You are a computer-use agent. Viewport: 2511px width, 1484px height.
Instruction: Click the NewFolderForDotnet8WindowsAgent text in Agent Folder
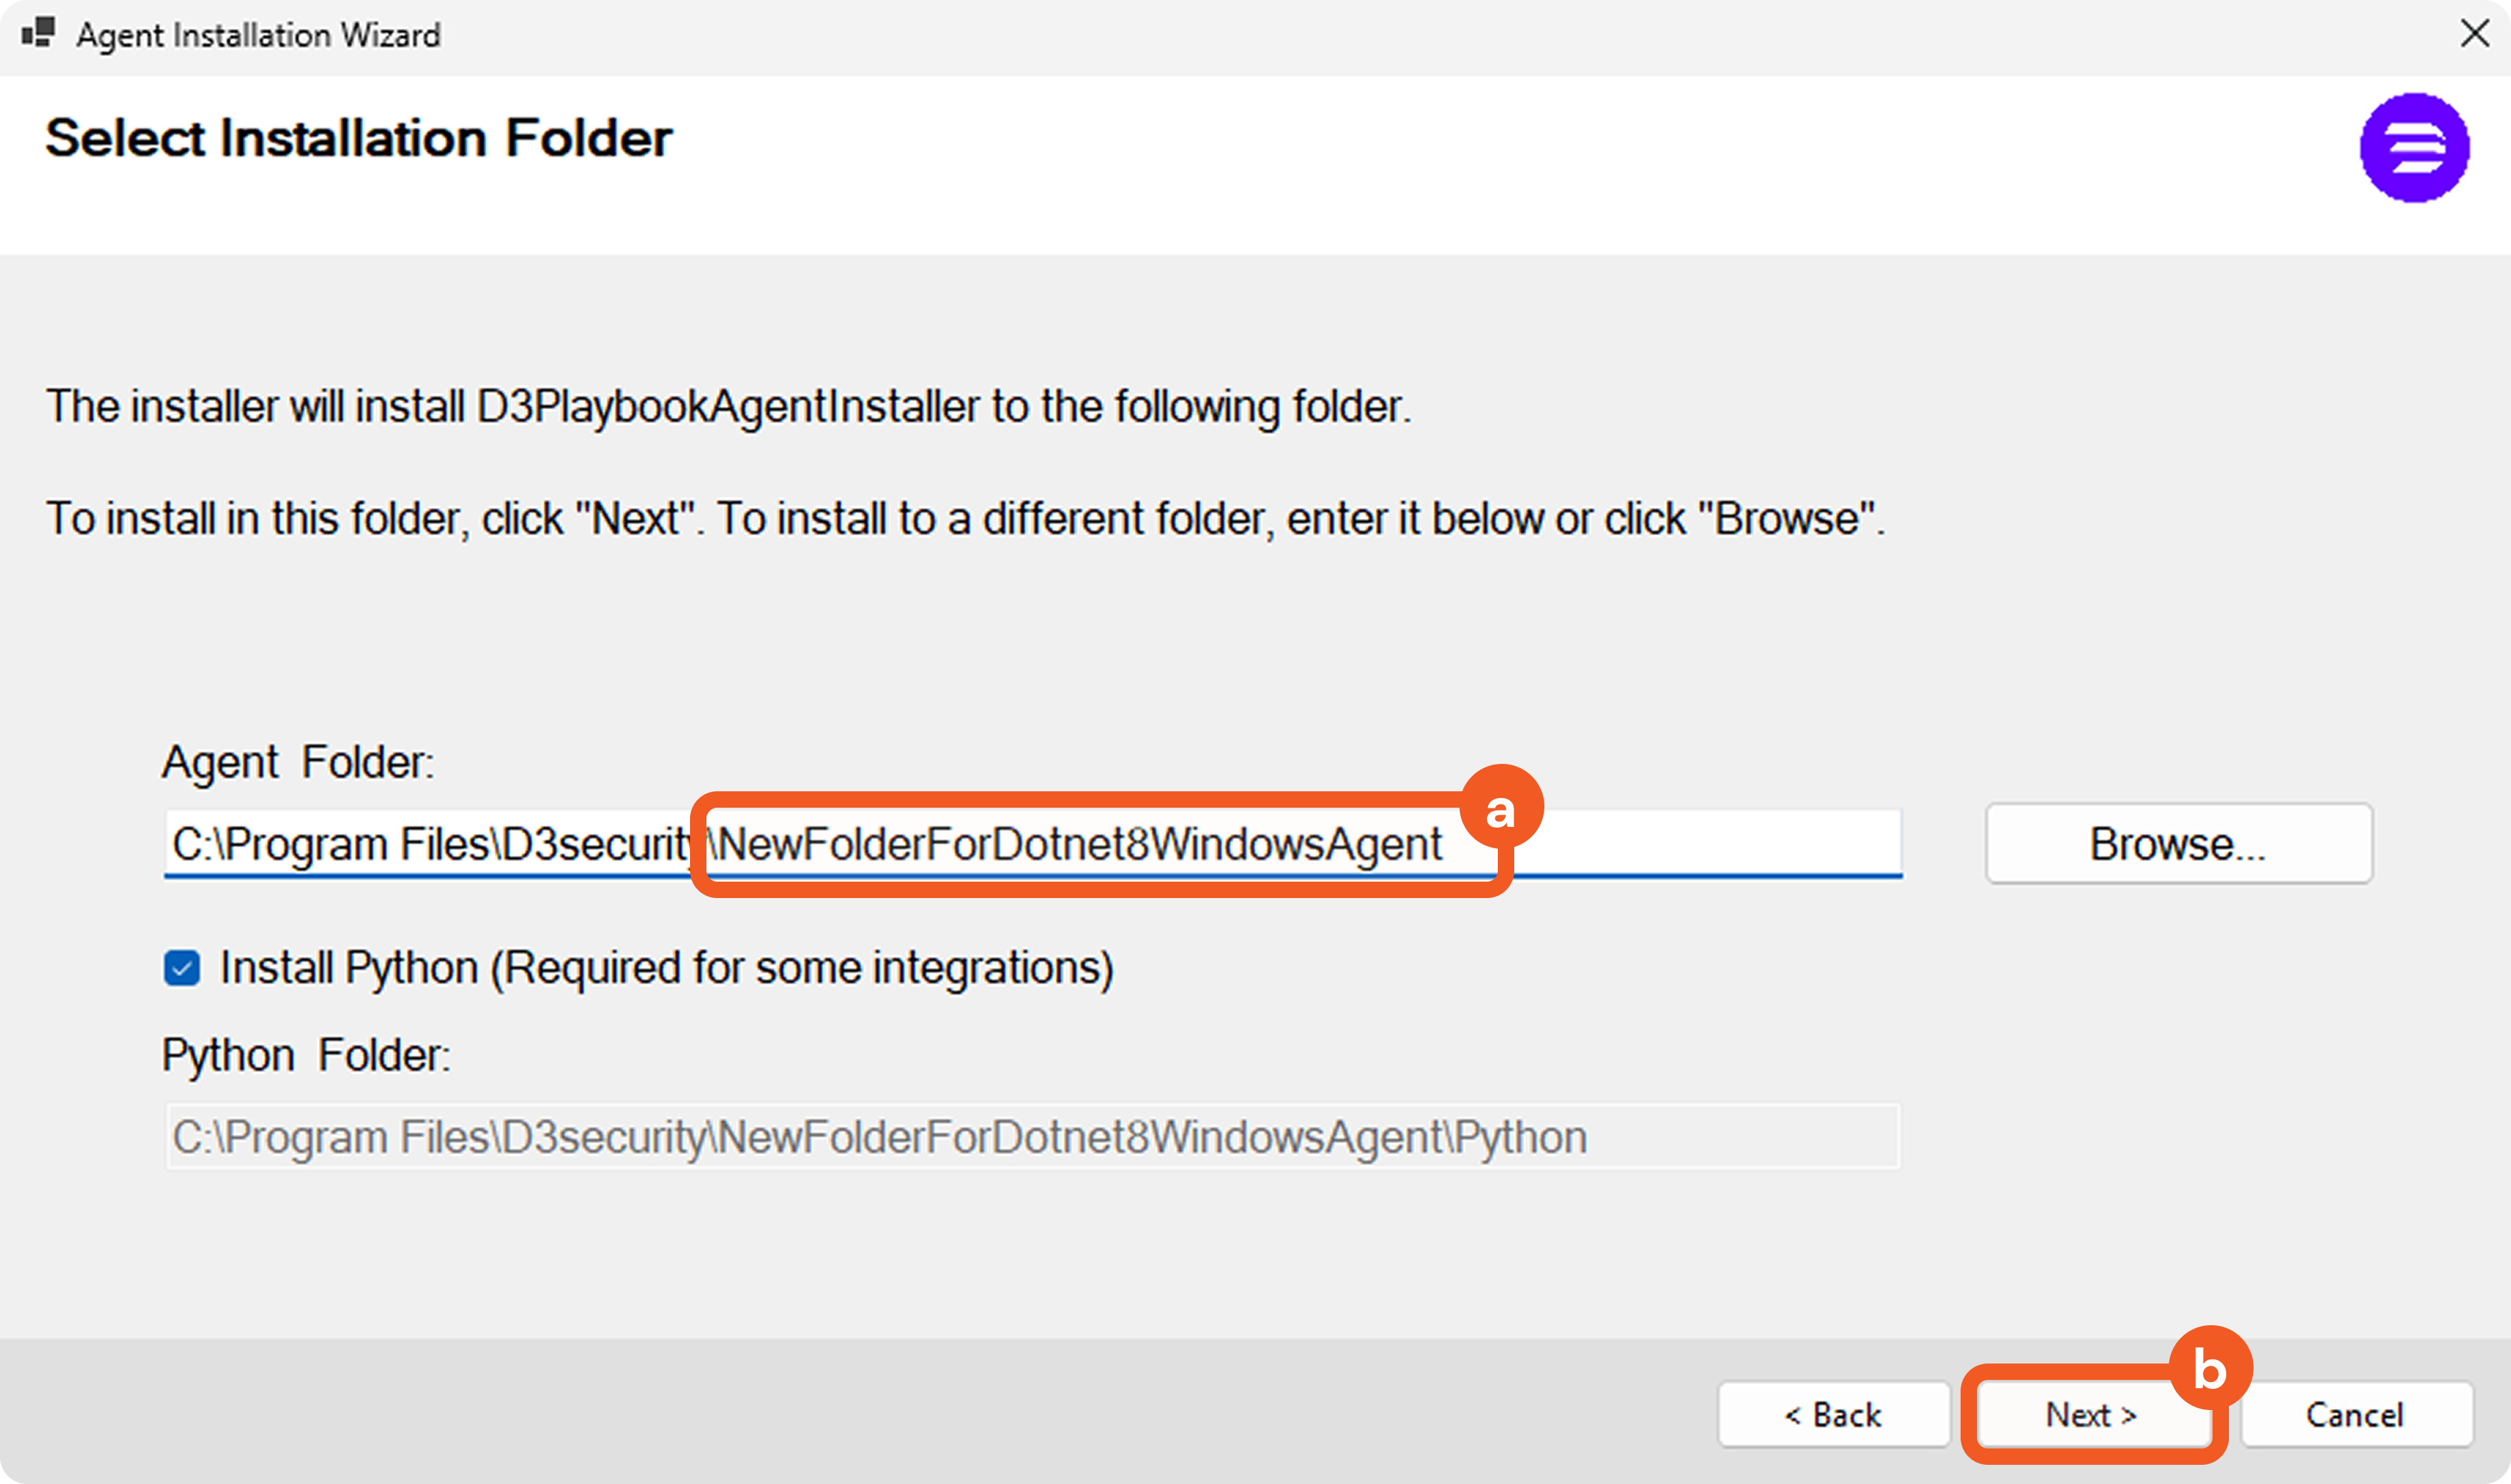click(1080, 844)
